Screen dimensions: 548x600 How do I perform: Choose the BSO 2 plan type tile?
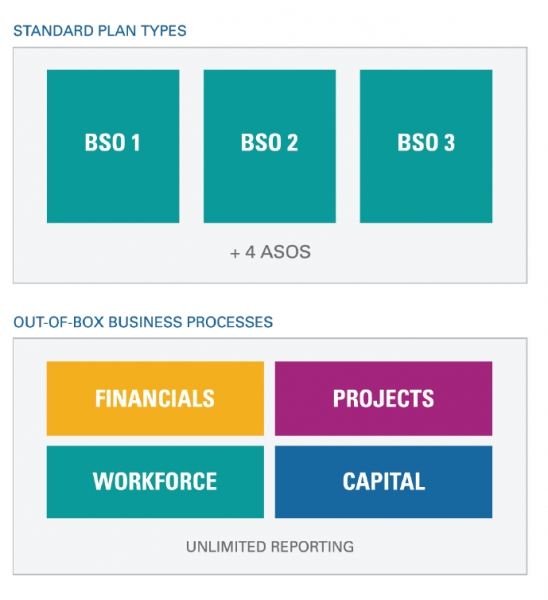point(269,146)
